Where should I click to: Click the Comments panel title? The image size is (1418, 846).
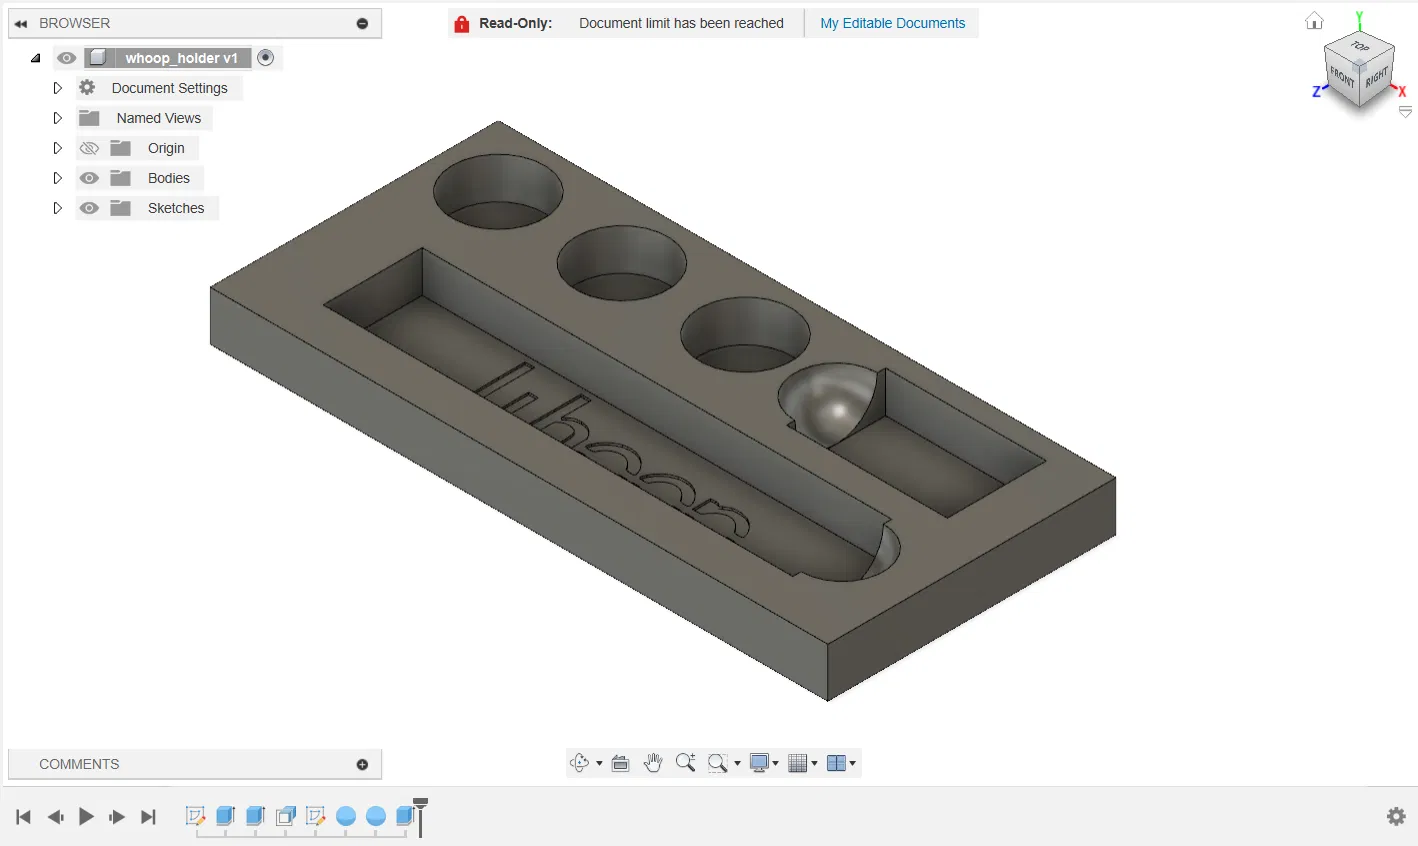(x=79, y=764)
